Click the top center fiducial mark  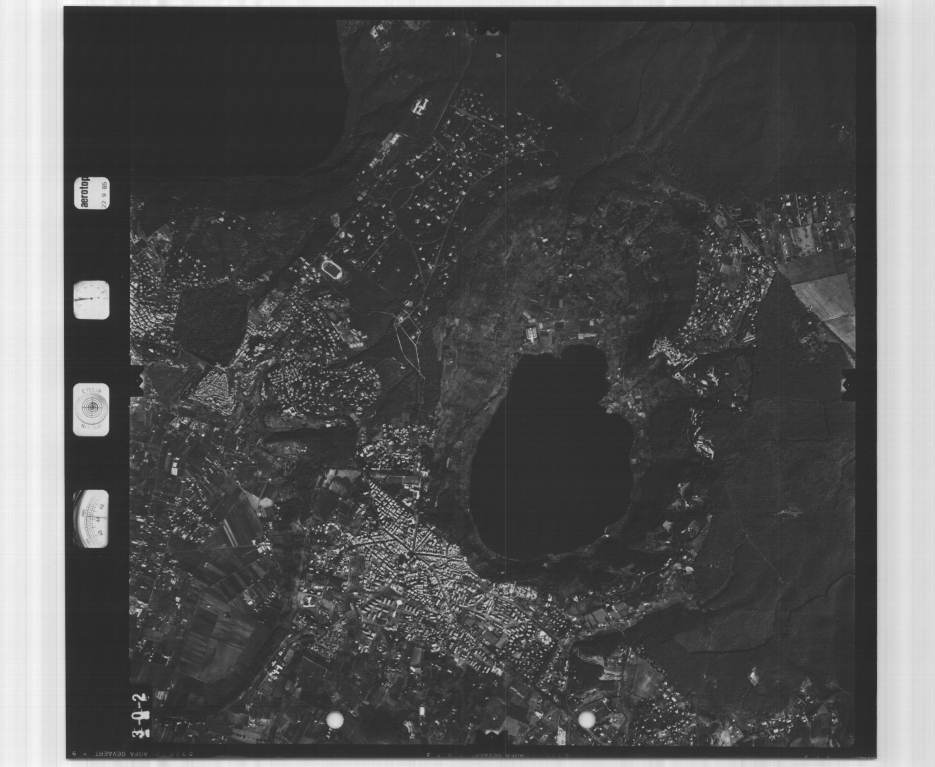[491, 29]
